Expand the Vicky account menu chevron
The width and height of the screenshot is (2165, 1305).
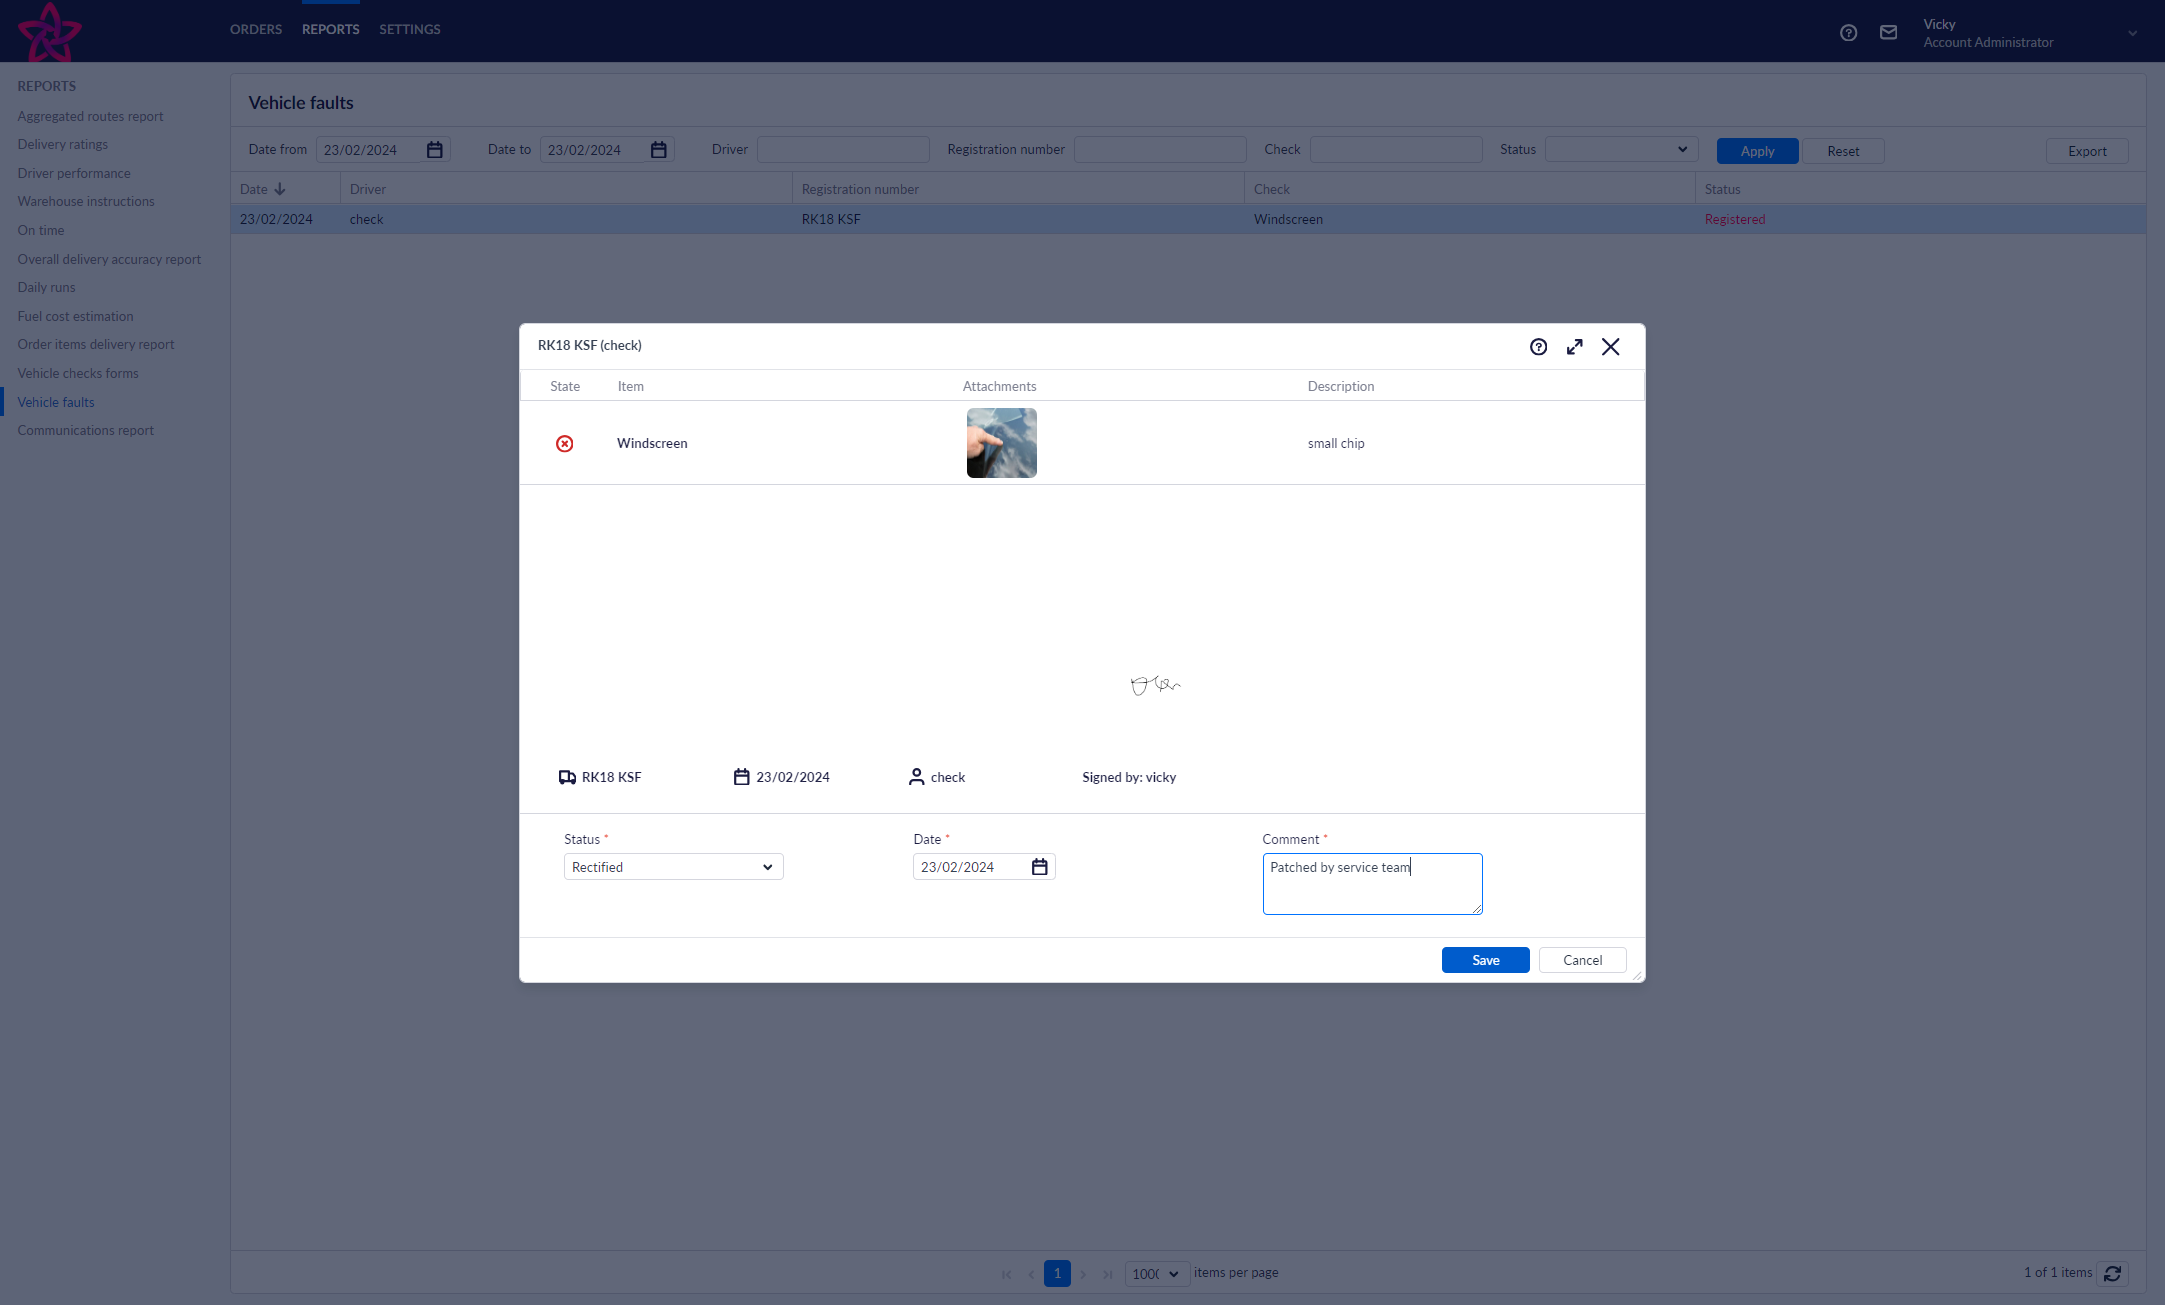tap(2132, 34)
